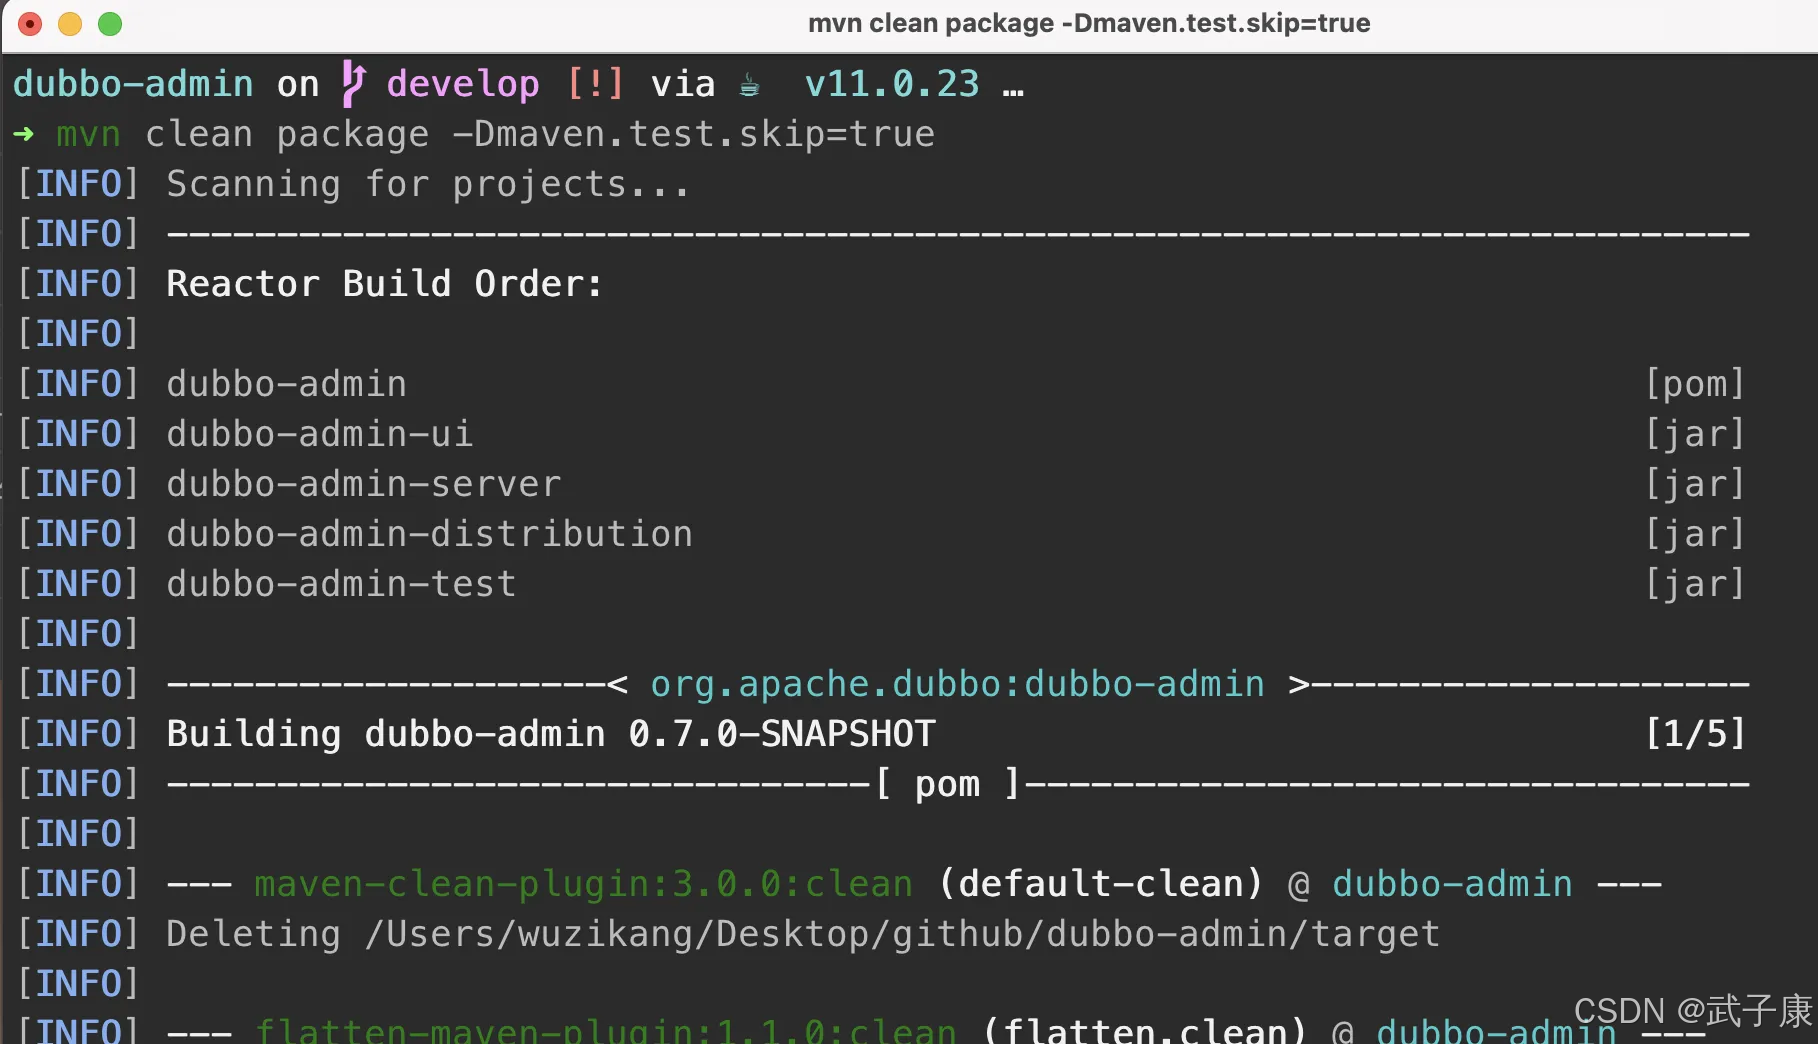Click the 'dubbo-admin-ui' module name
This screenshot has height=1044, width=1818.
pos(319,434)
